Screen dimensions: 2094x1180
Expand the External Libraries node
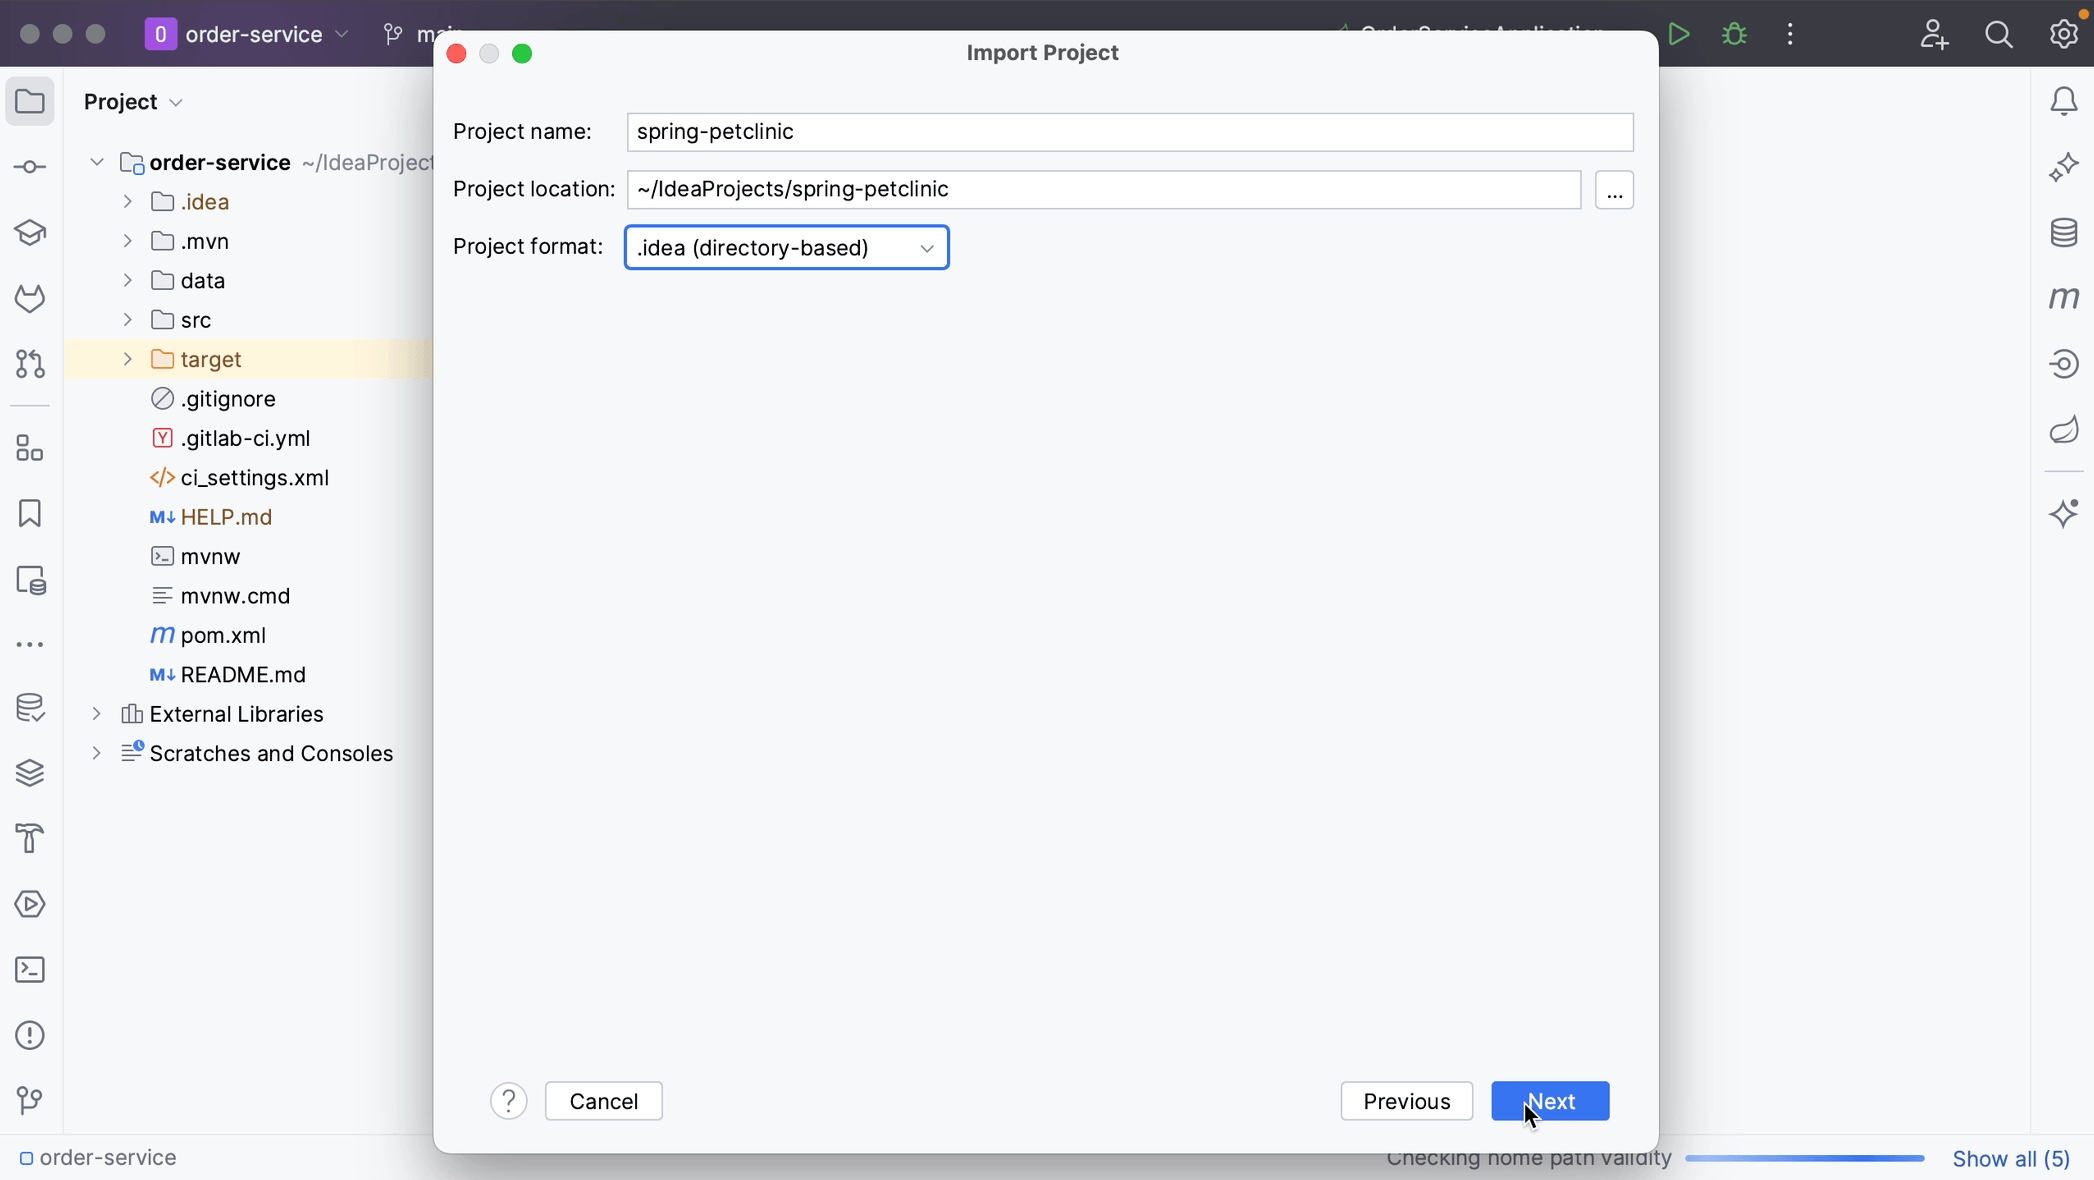[97, 714]
